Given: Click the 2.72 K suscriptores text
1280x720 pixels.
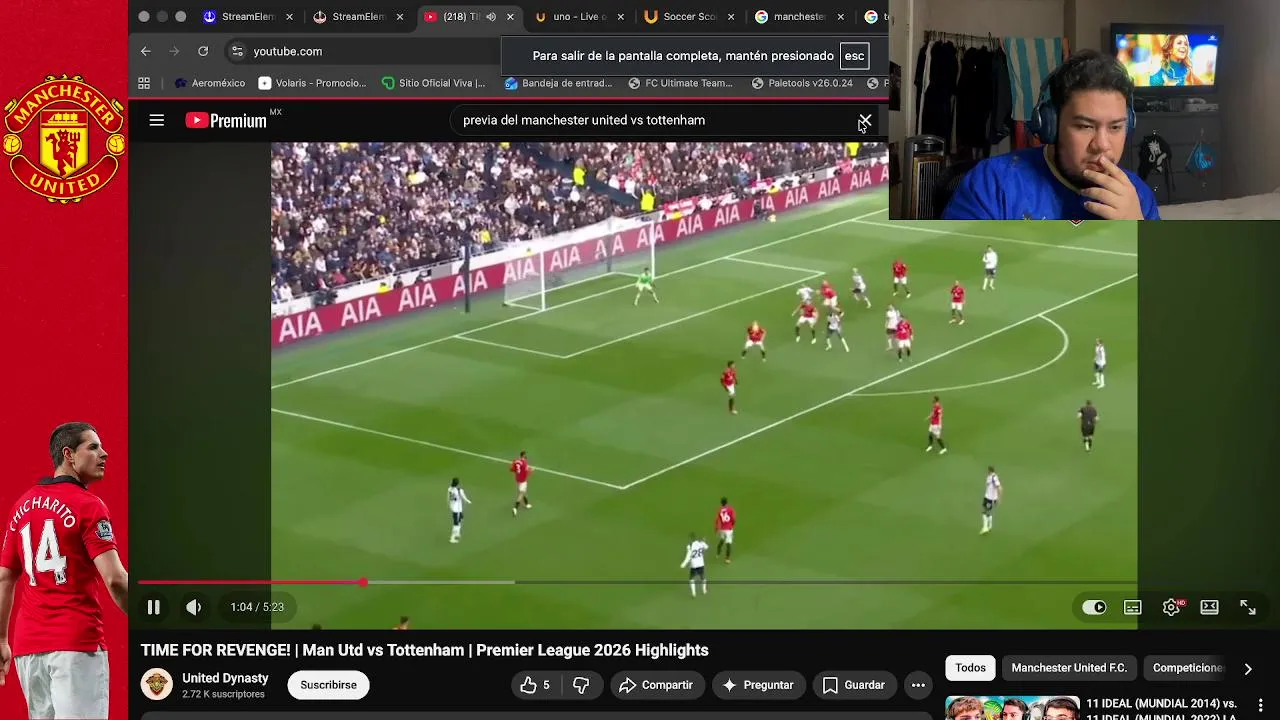Looking at the screenshot, I should [x=223, y=694].
